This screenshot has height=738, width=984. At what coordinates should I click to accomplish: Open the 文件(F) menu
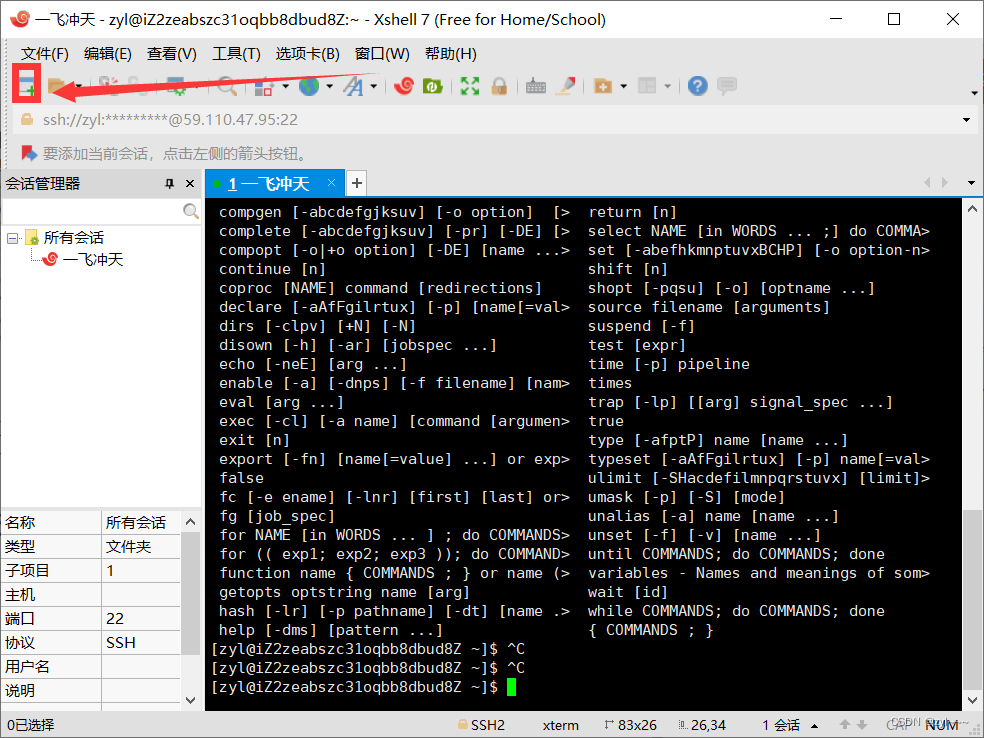tap(45, 54)
